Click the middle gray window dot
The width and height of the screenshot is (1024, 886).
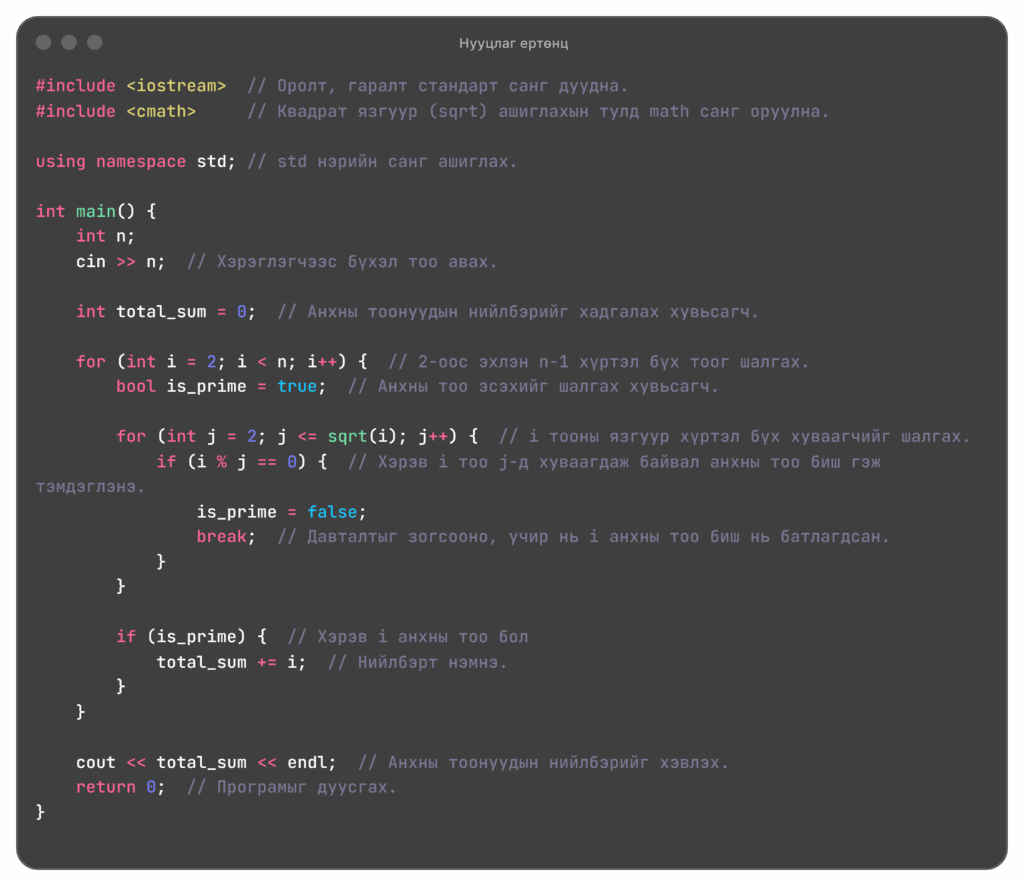[x=69, y=42]
